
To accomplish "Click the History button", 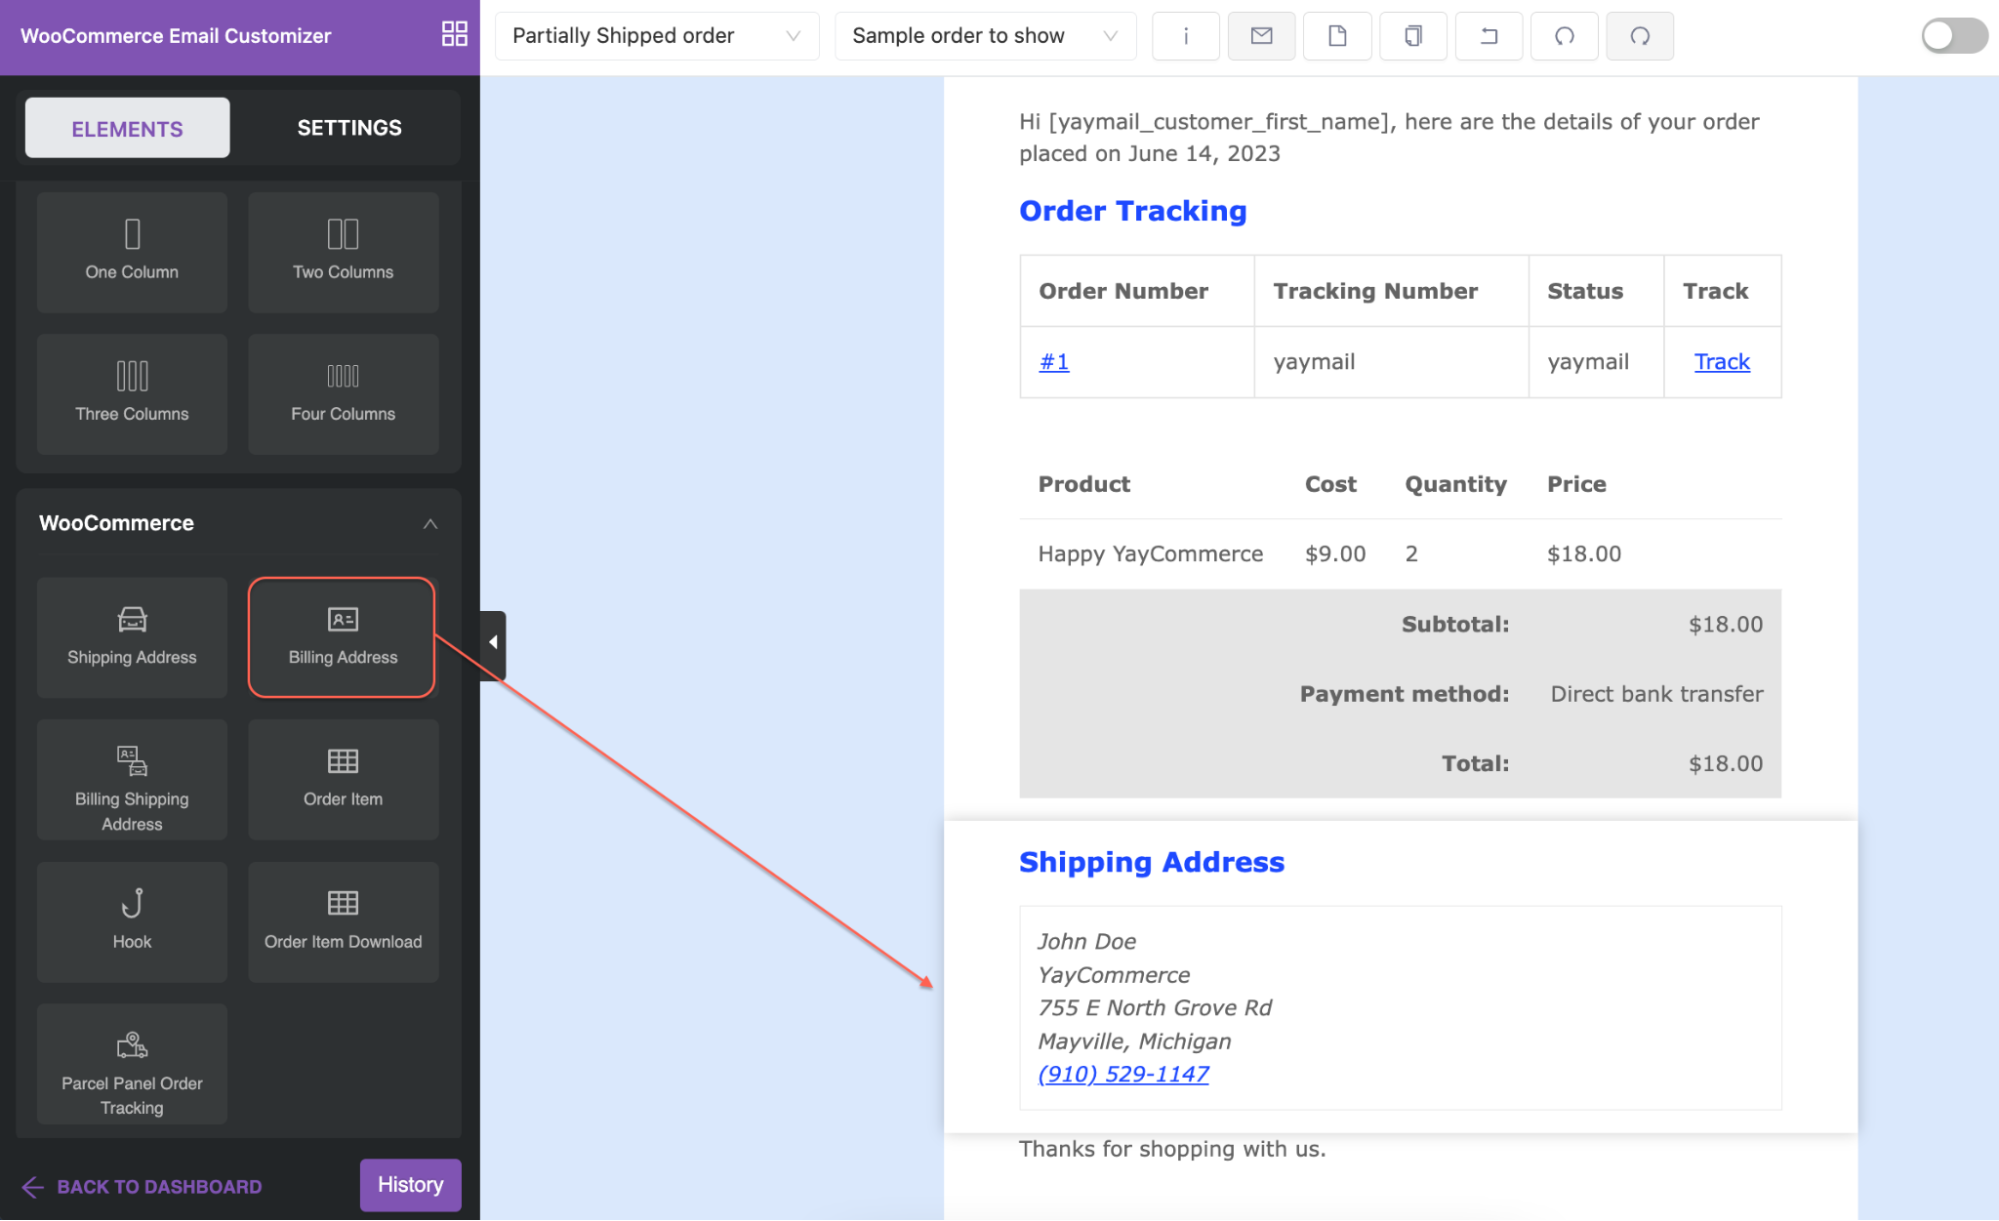I will pos(410,1185).
